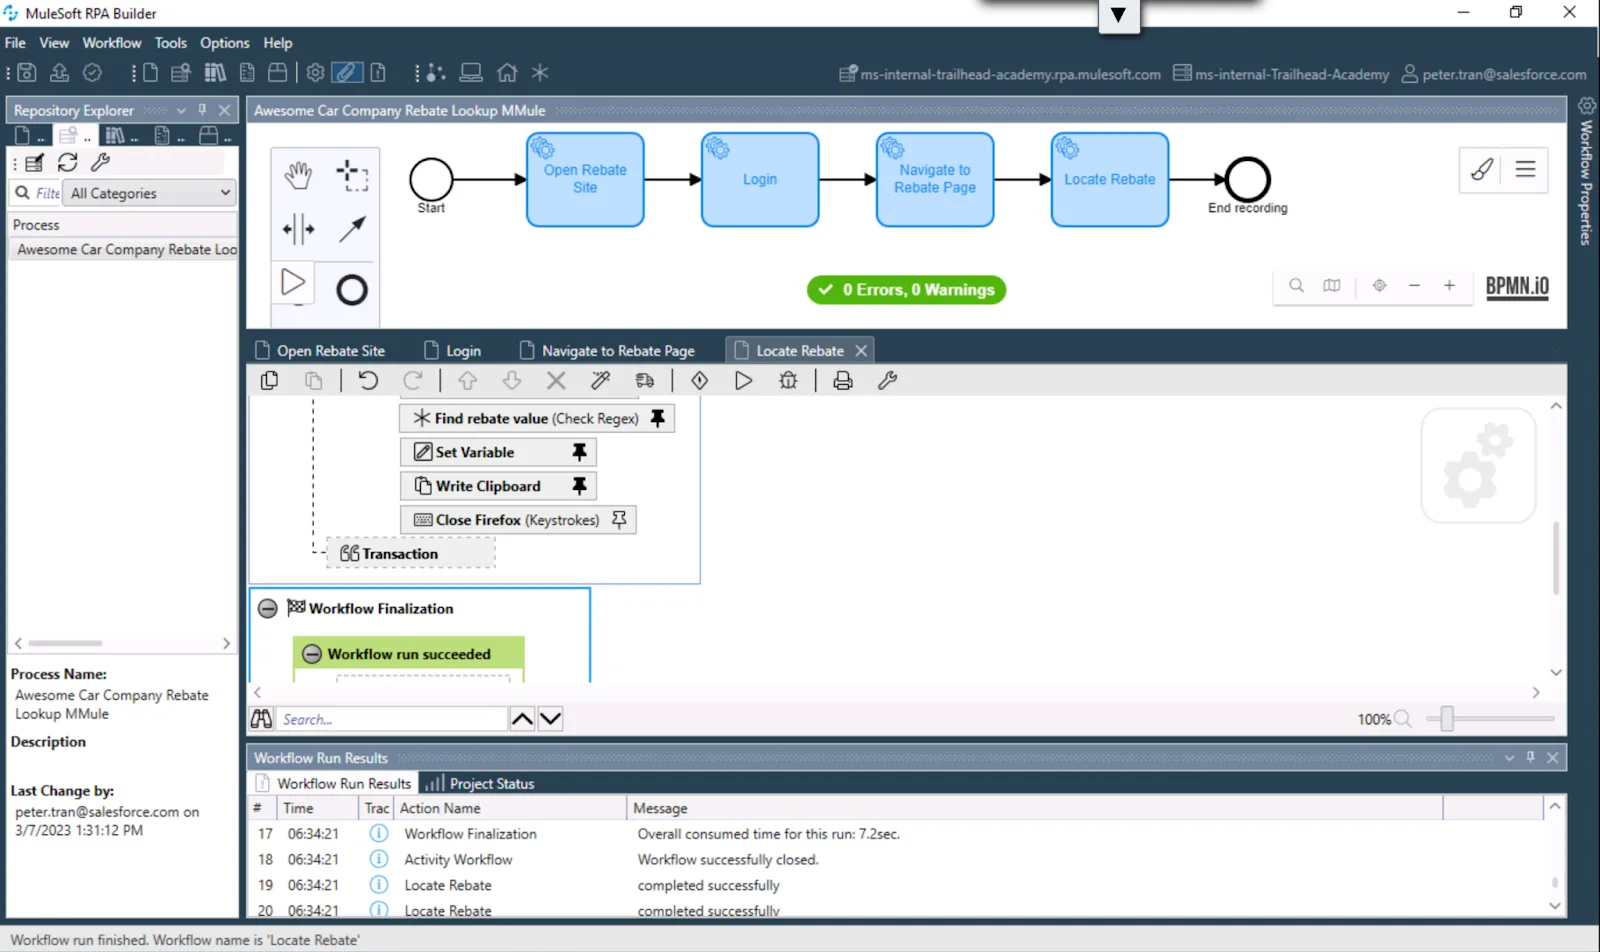The image size is (1600, 952).
Task: Click the print icon in workflow toolbar
Action: click(x=843, y=381)
